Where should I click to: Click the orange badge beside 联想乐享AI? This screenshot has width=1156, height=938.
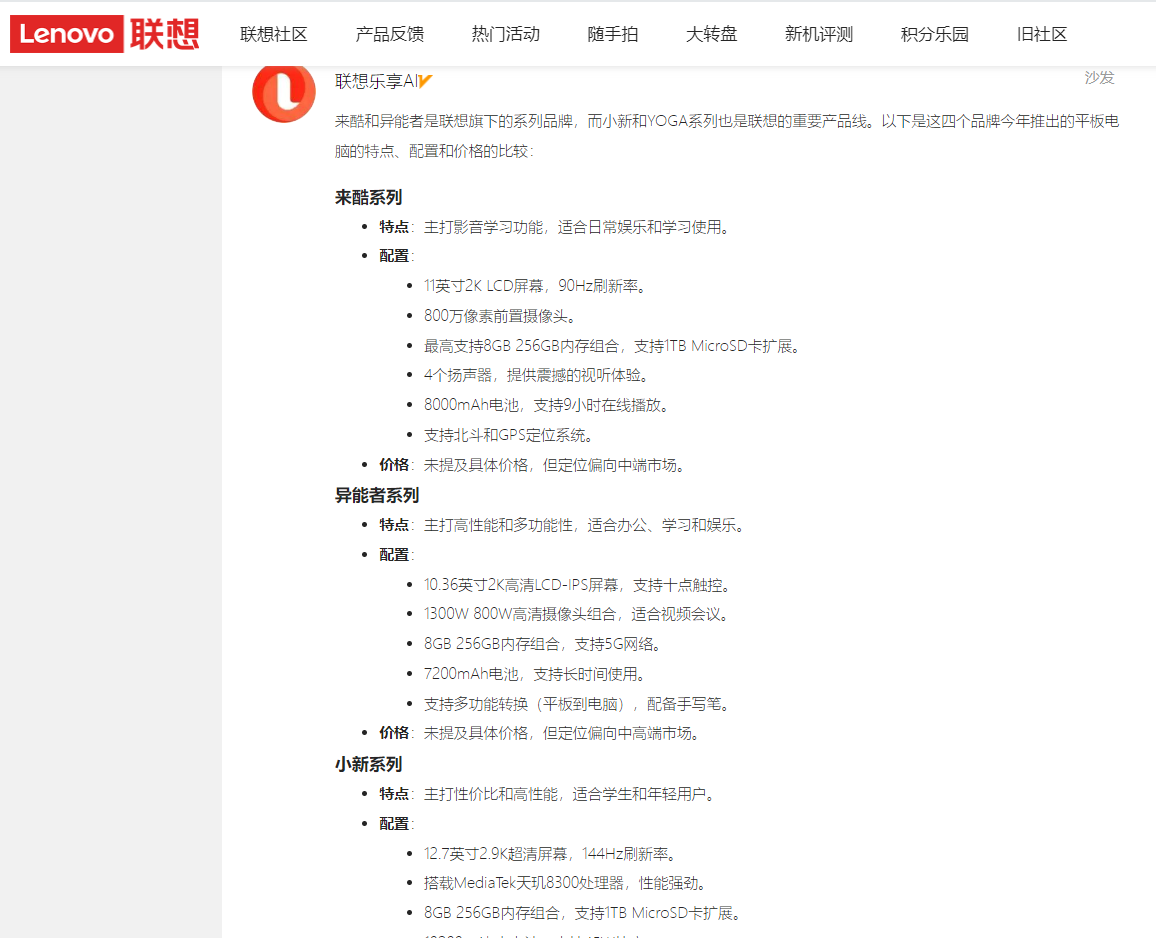coord(426,81)
